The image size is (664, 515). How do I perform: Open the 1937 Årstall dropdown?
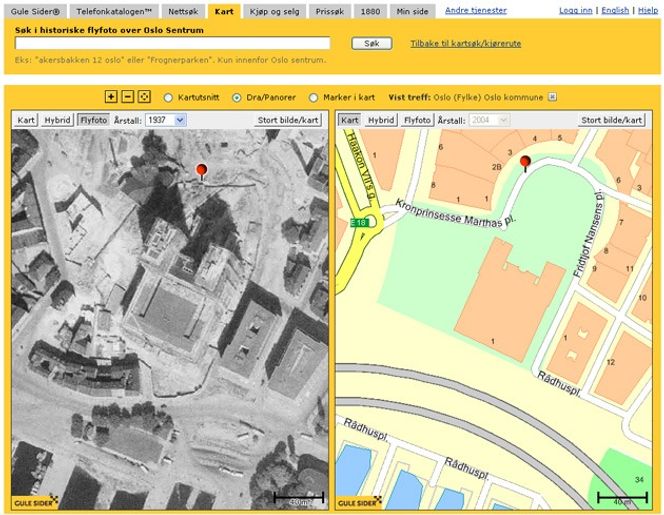[x=166, y=120]
